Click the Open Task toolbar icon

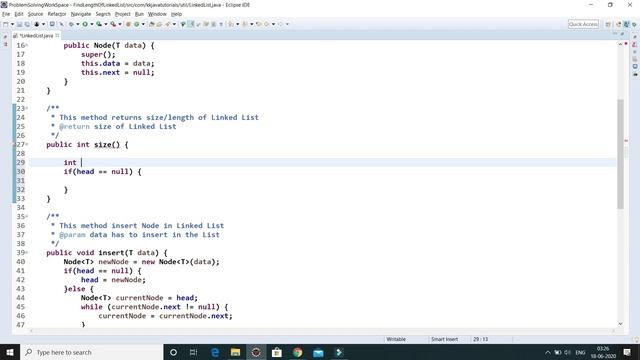159,24
